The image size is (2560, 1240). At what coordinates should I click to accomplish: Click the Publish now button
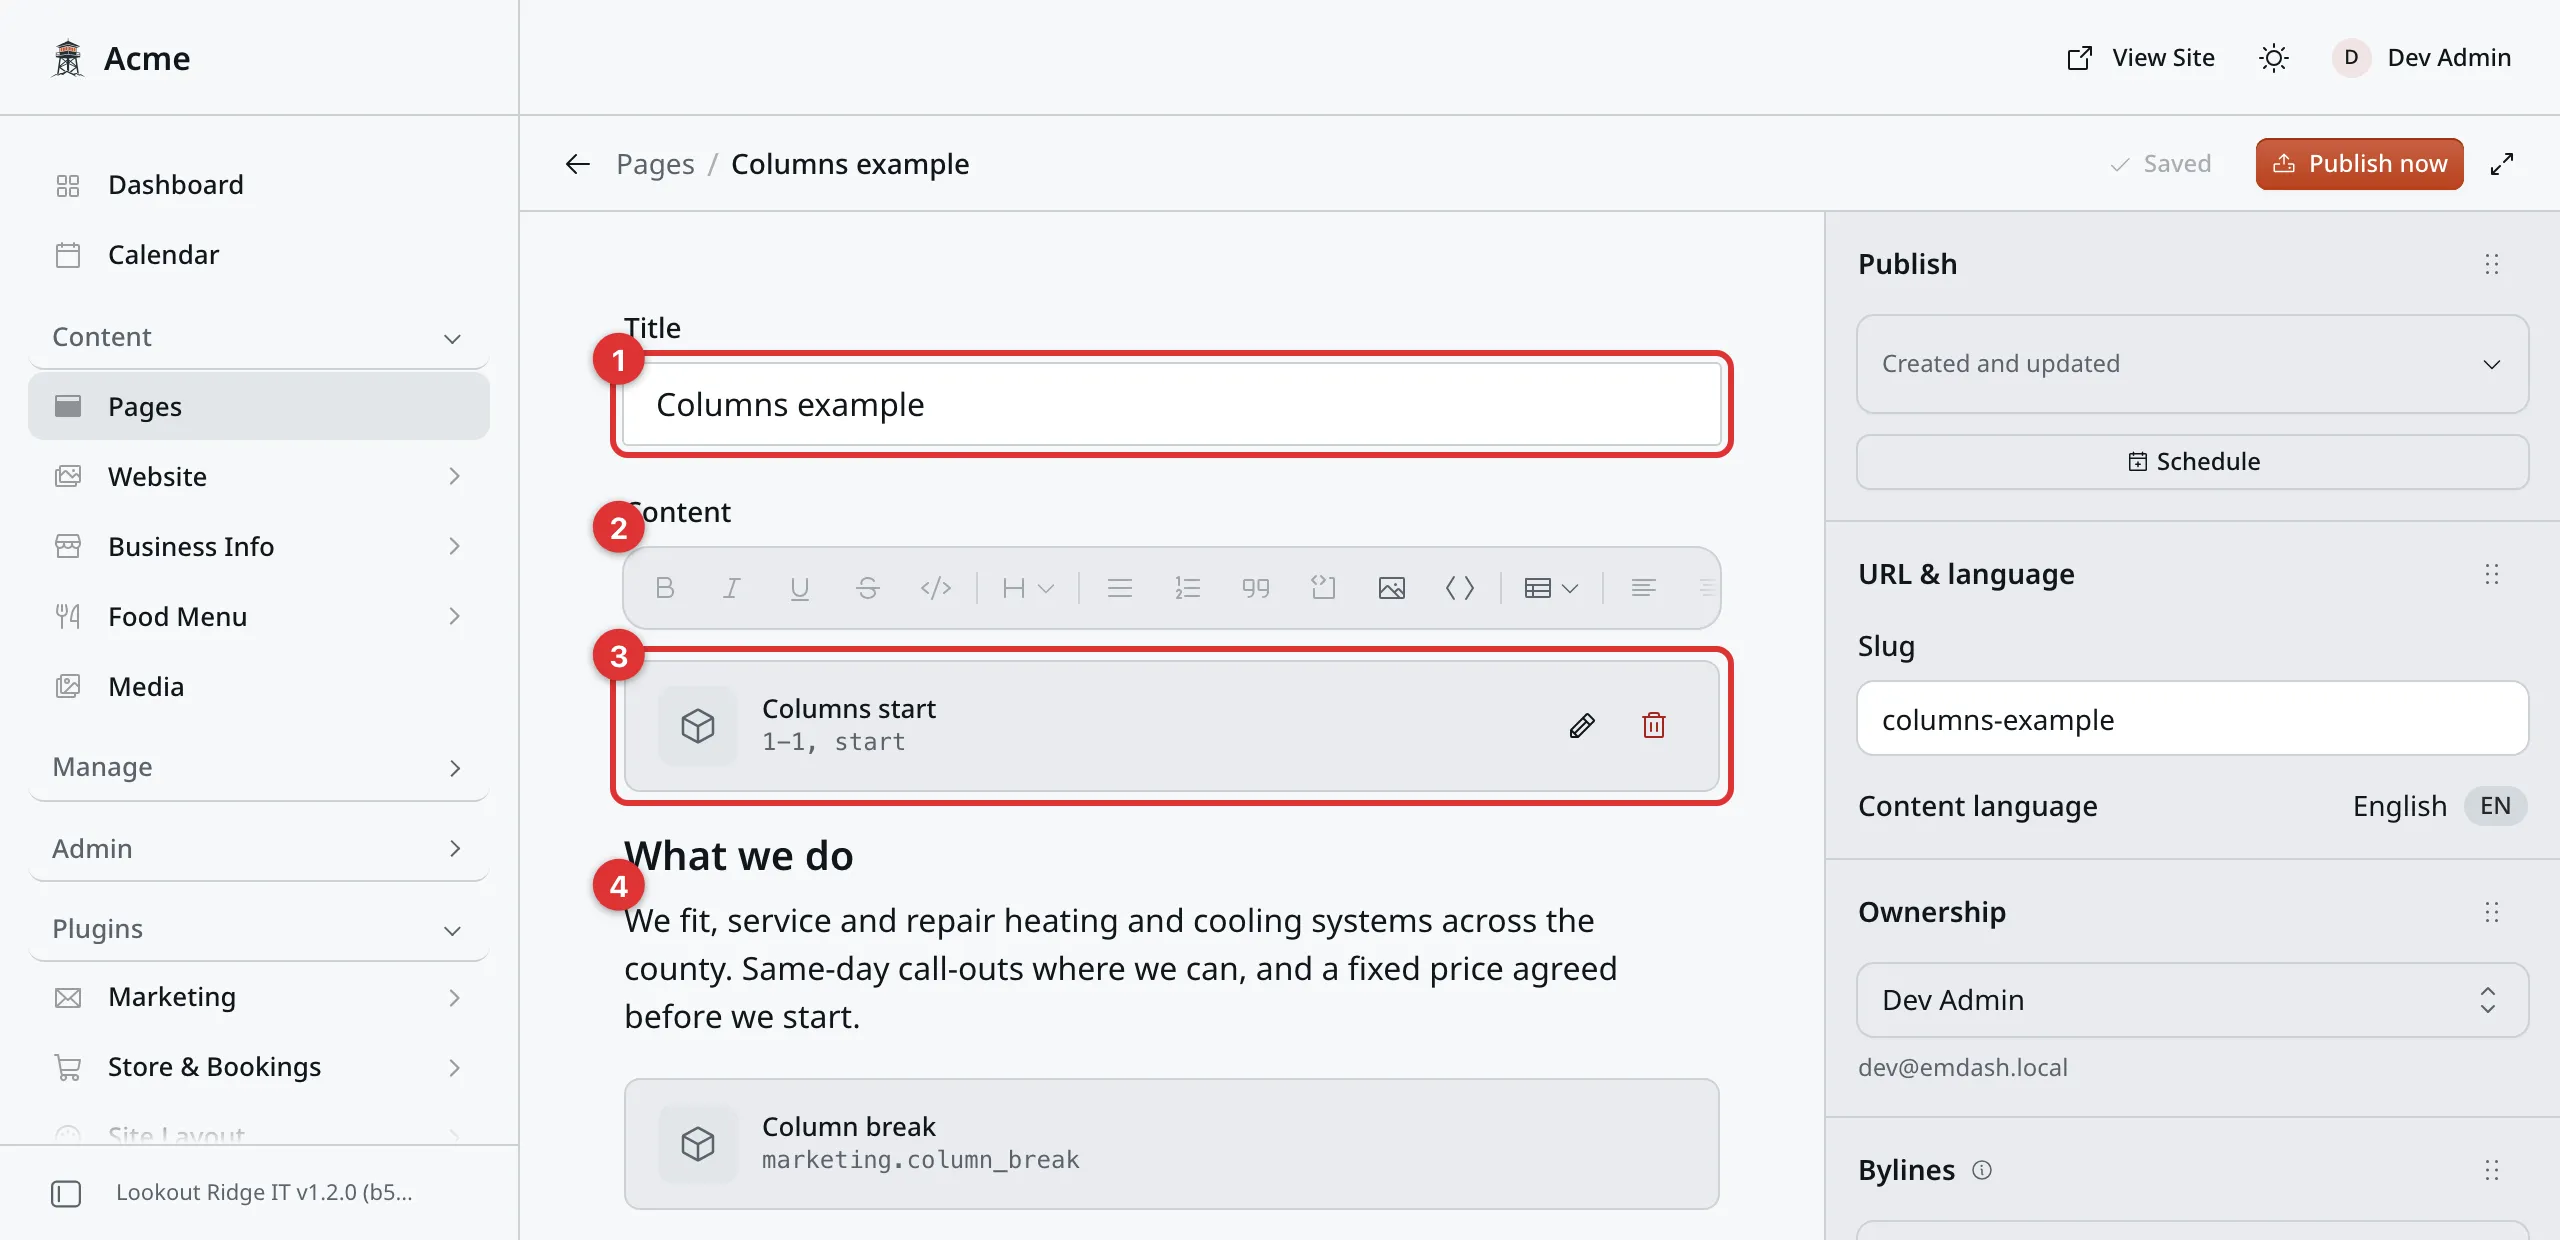[x=2359, y=164]
